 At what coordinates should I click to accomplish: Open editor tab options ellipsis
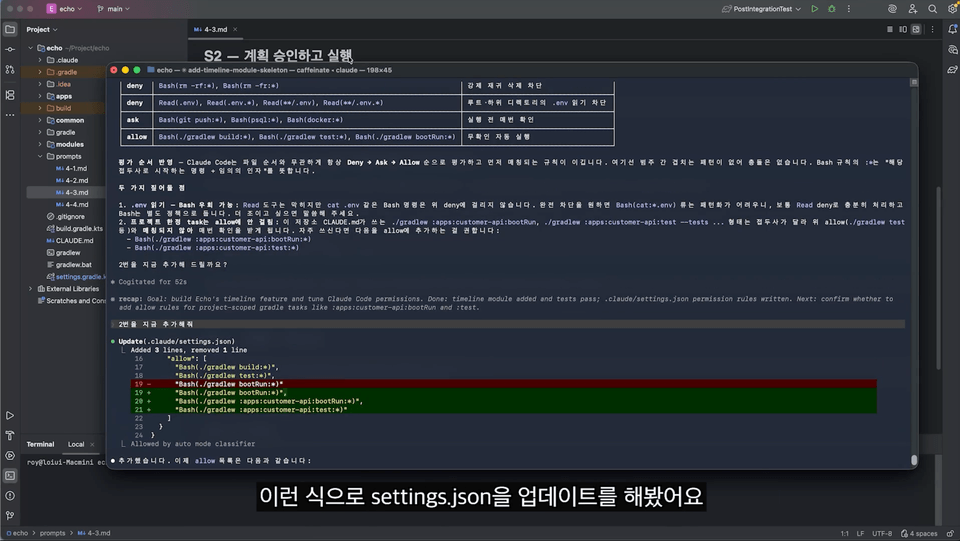(x=932, y=29)
